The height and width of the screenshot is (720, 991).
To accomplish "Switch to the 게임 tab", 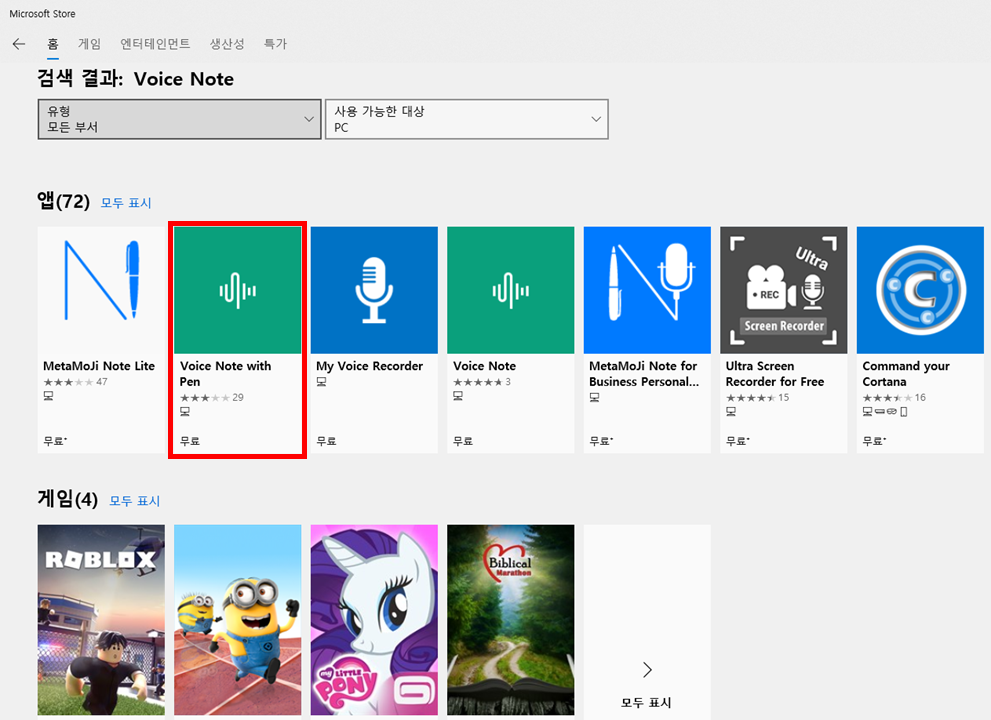I will 89,44.
